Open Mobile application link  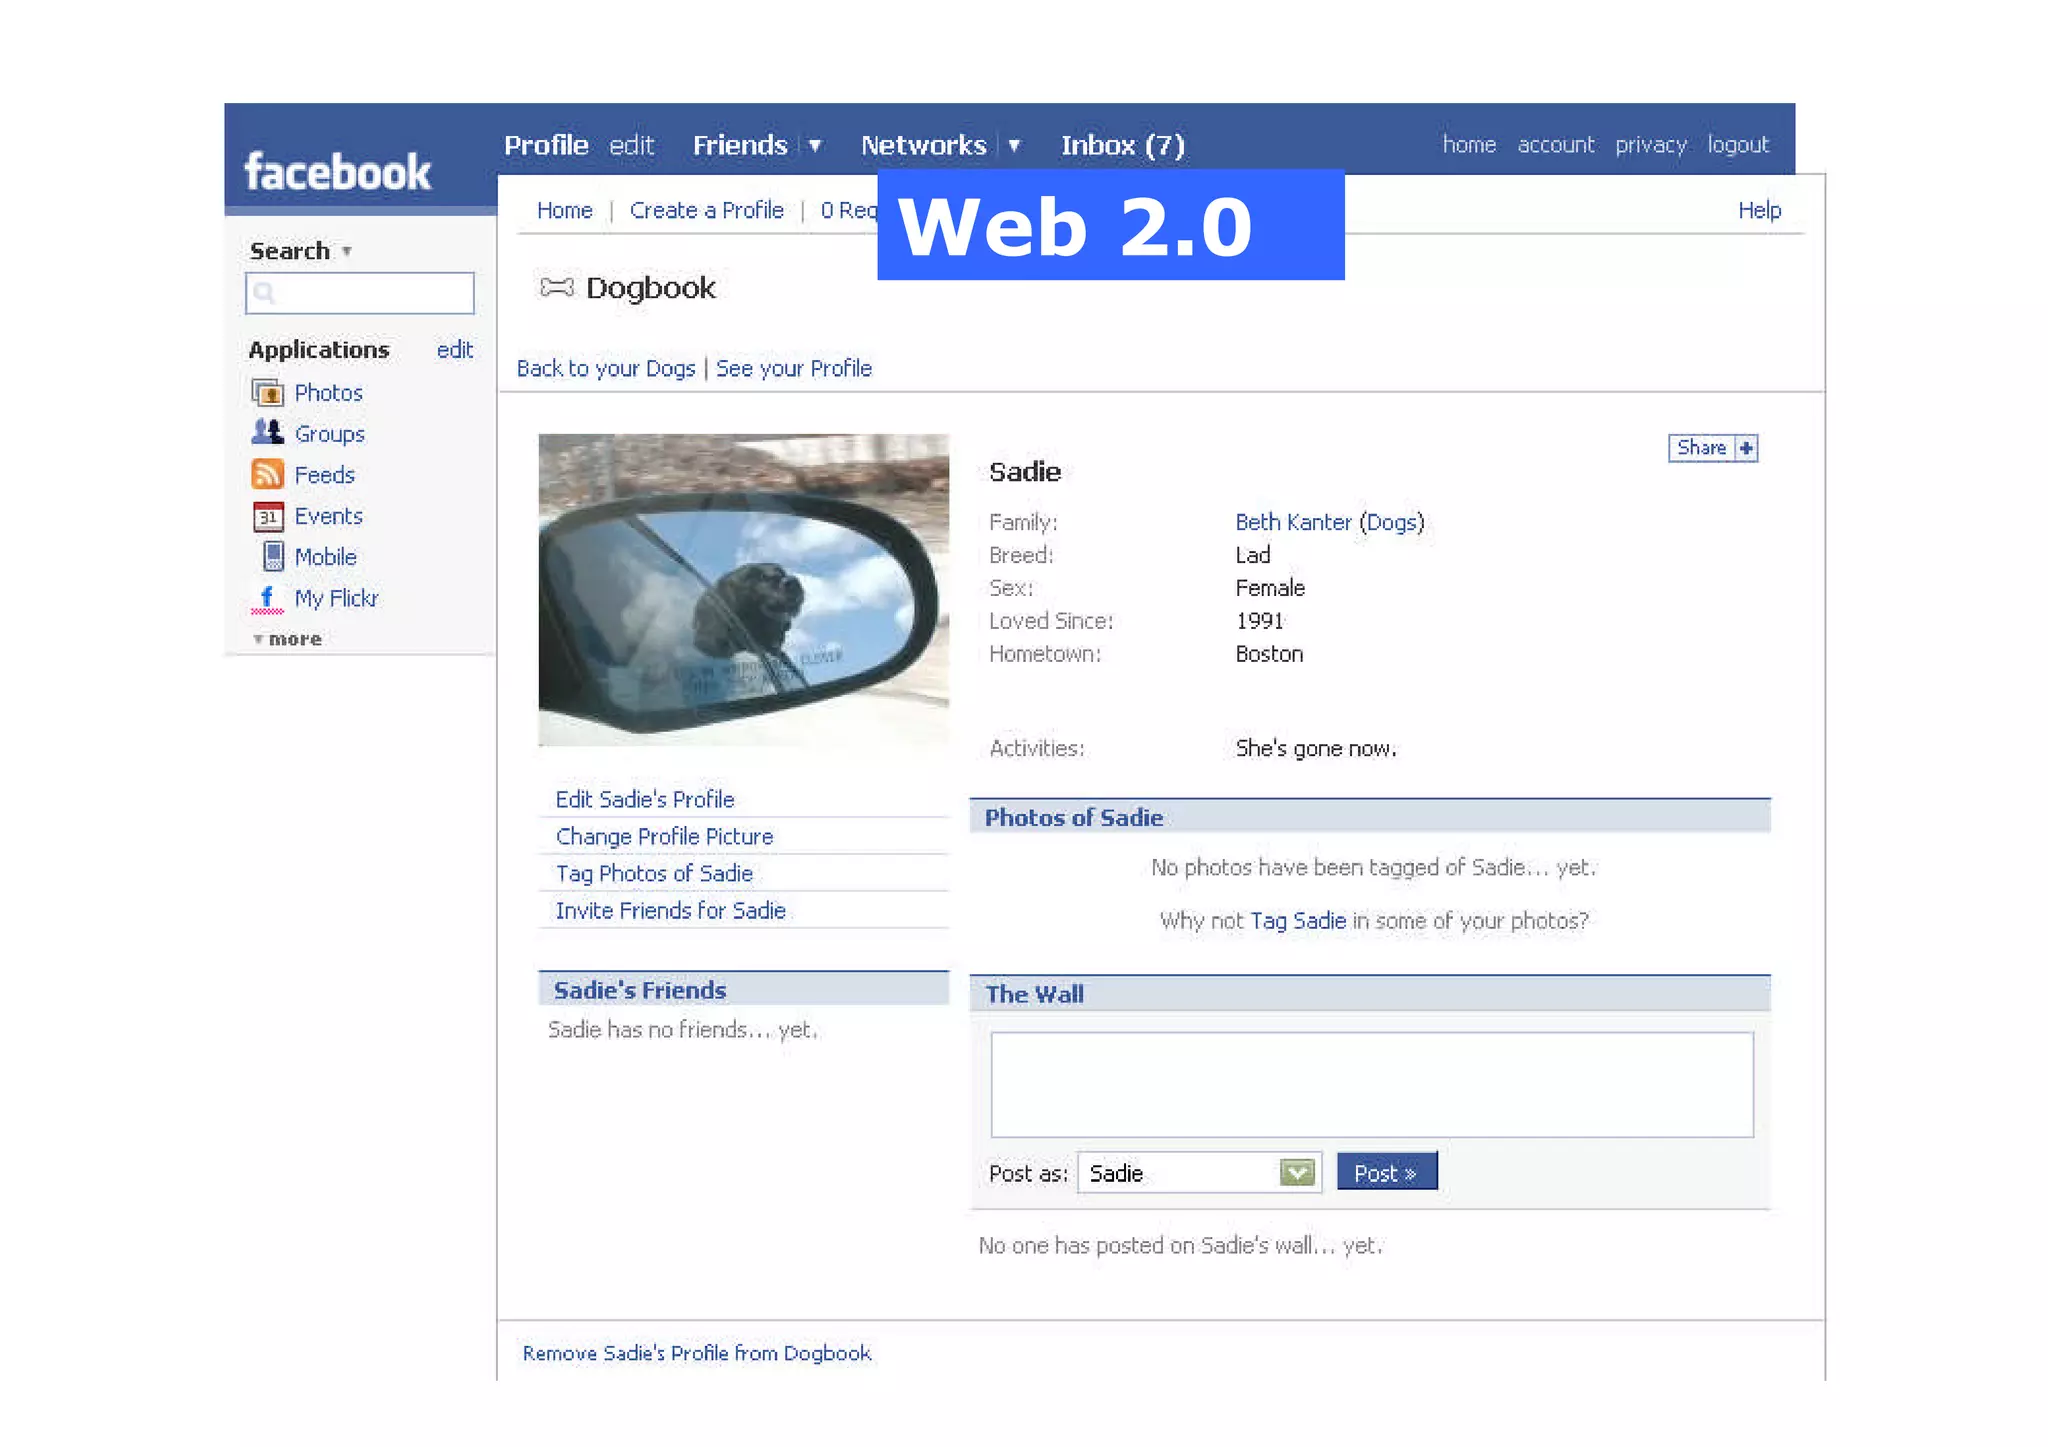point(326,557)
